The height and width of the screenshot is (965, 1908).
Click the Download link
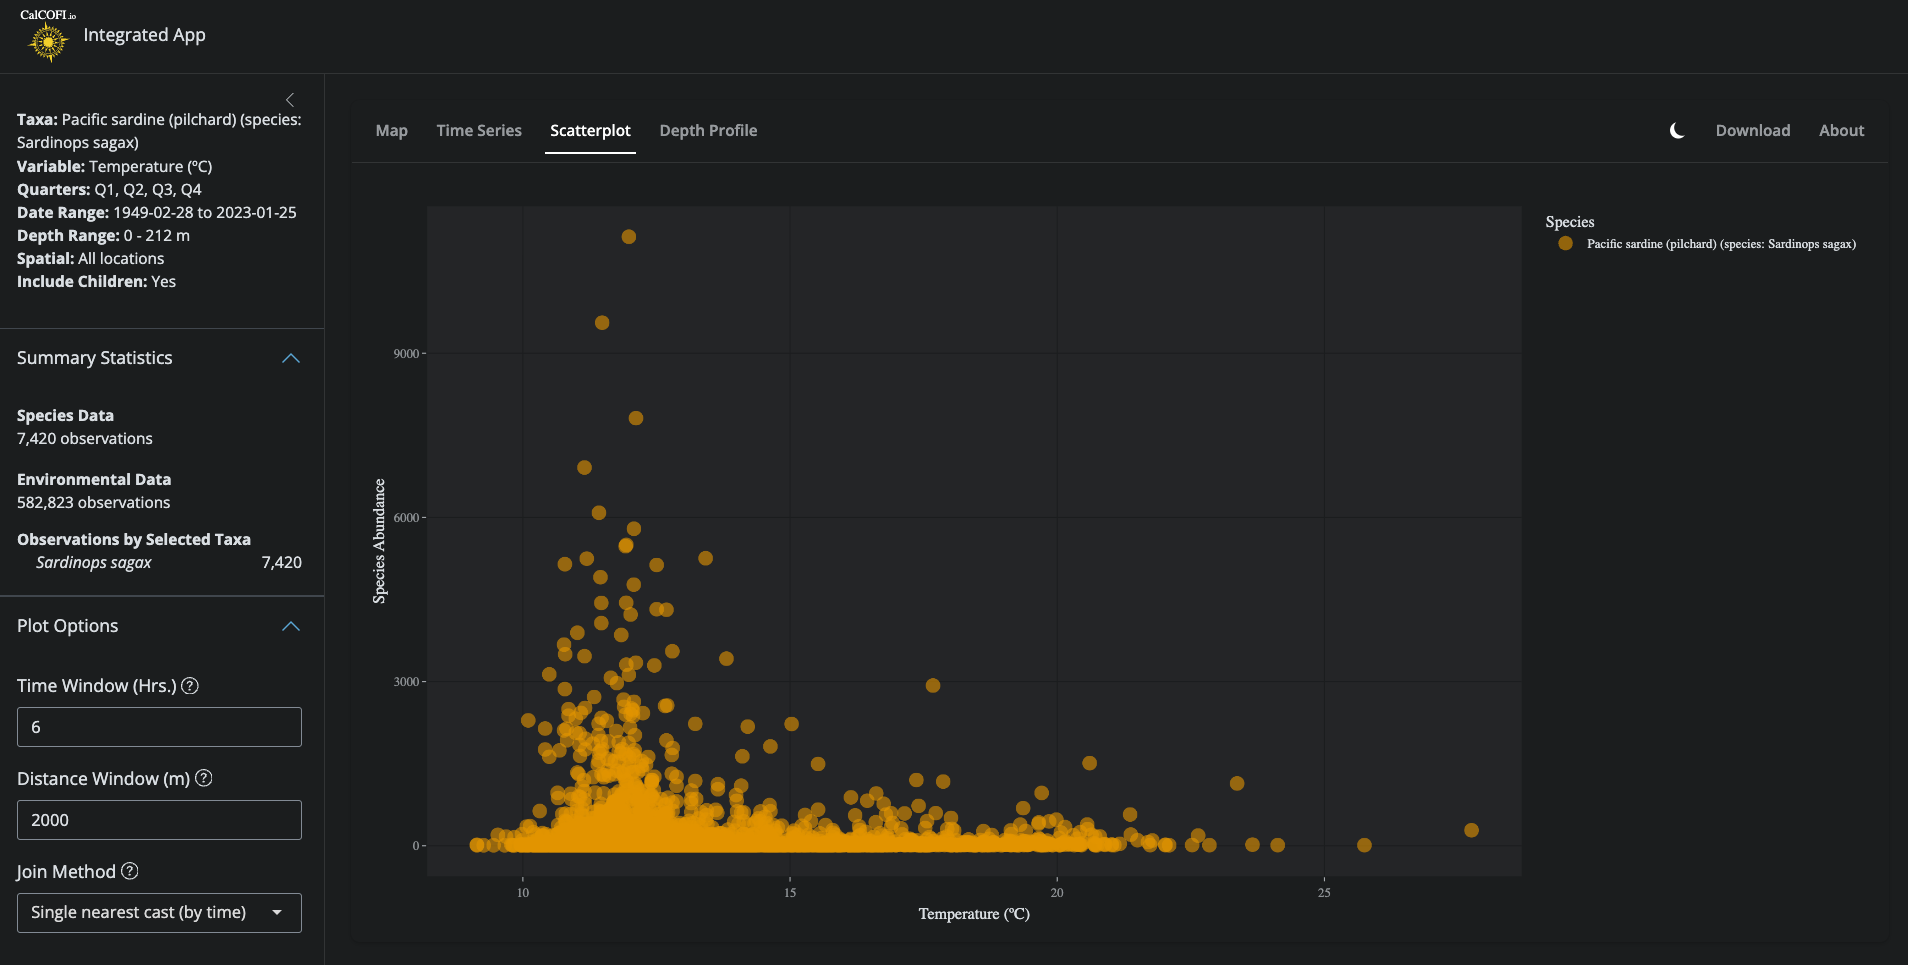pos(1752,131)
